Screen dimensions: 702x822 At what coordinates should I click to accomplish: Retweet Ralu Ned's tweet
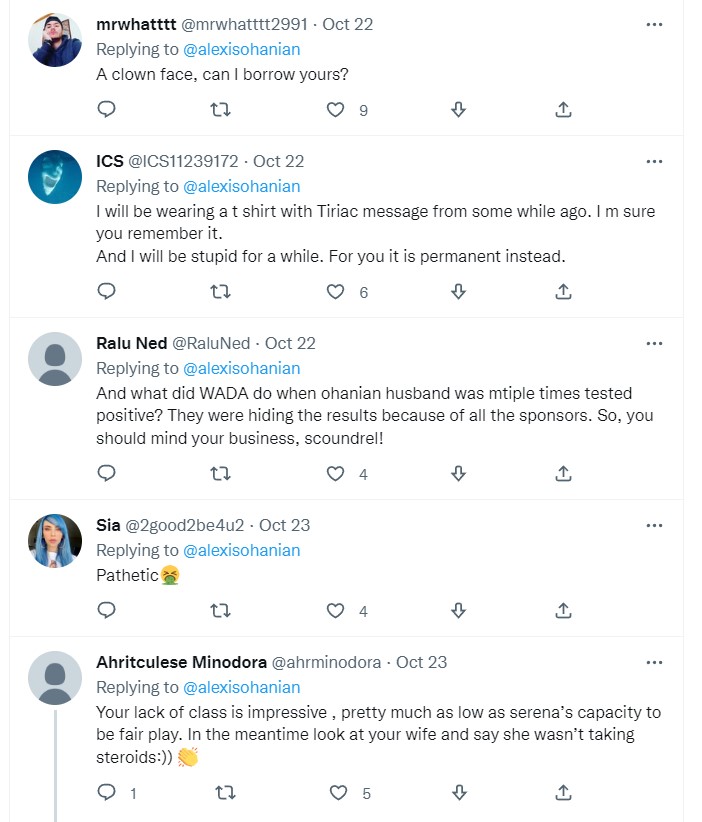tap(222, 474)
